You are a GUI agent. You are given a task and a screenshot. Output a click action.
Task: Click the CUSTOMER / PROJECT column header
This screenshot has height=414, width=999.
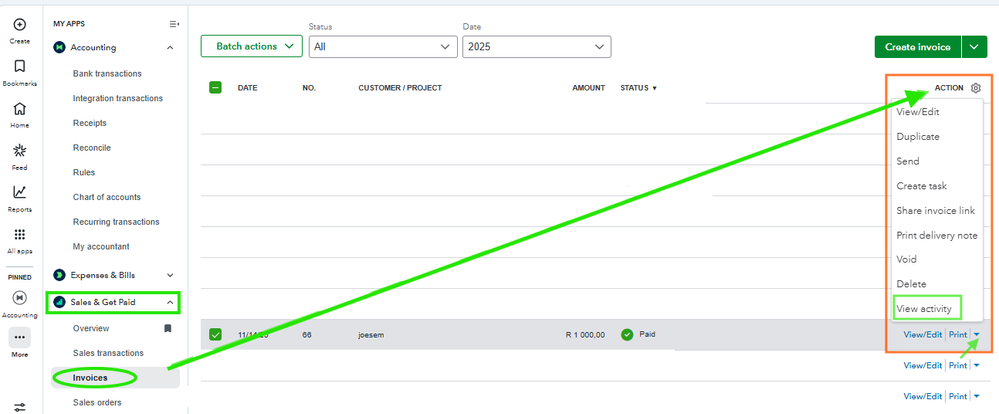(400, 88)
